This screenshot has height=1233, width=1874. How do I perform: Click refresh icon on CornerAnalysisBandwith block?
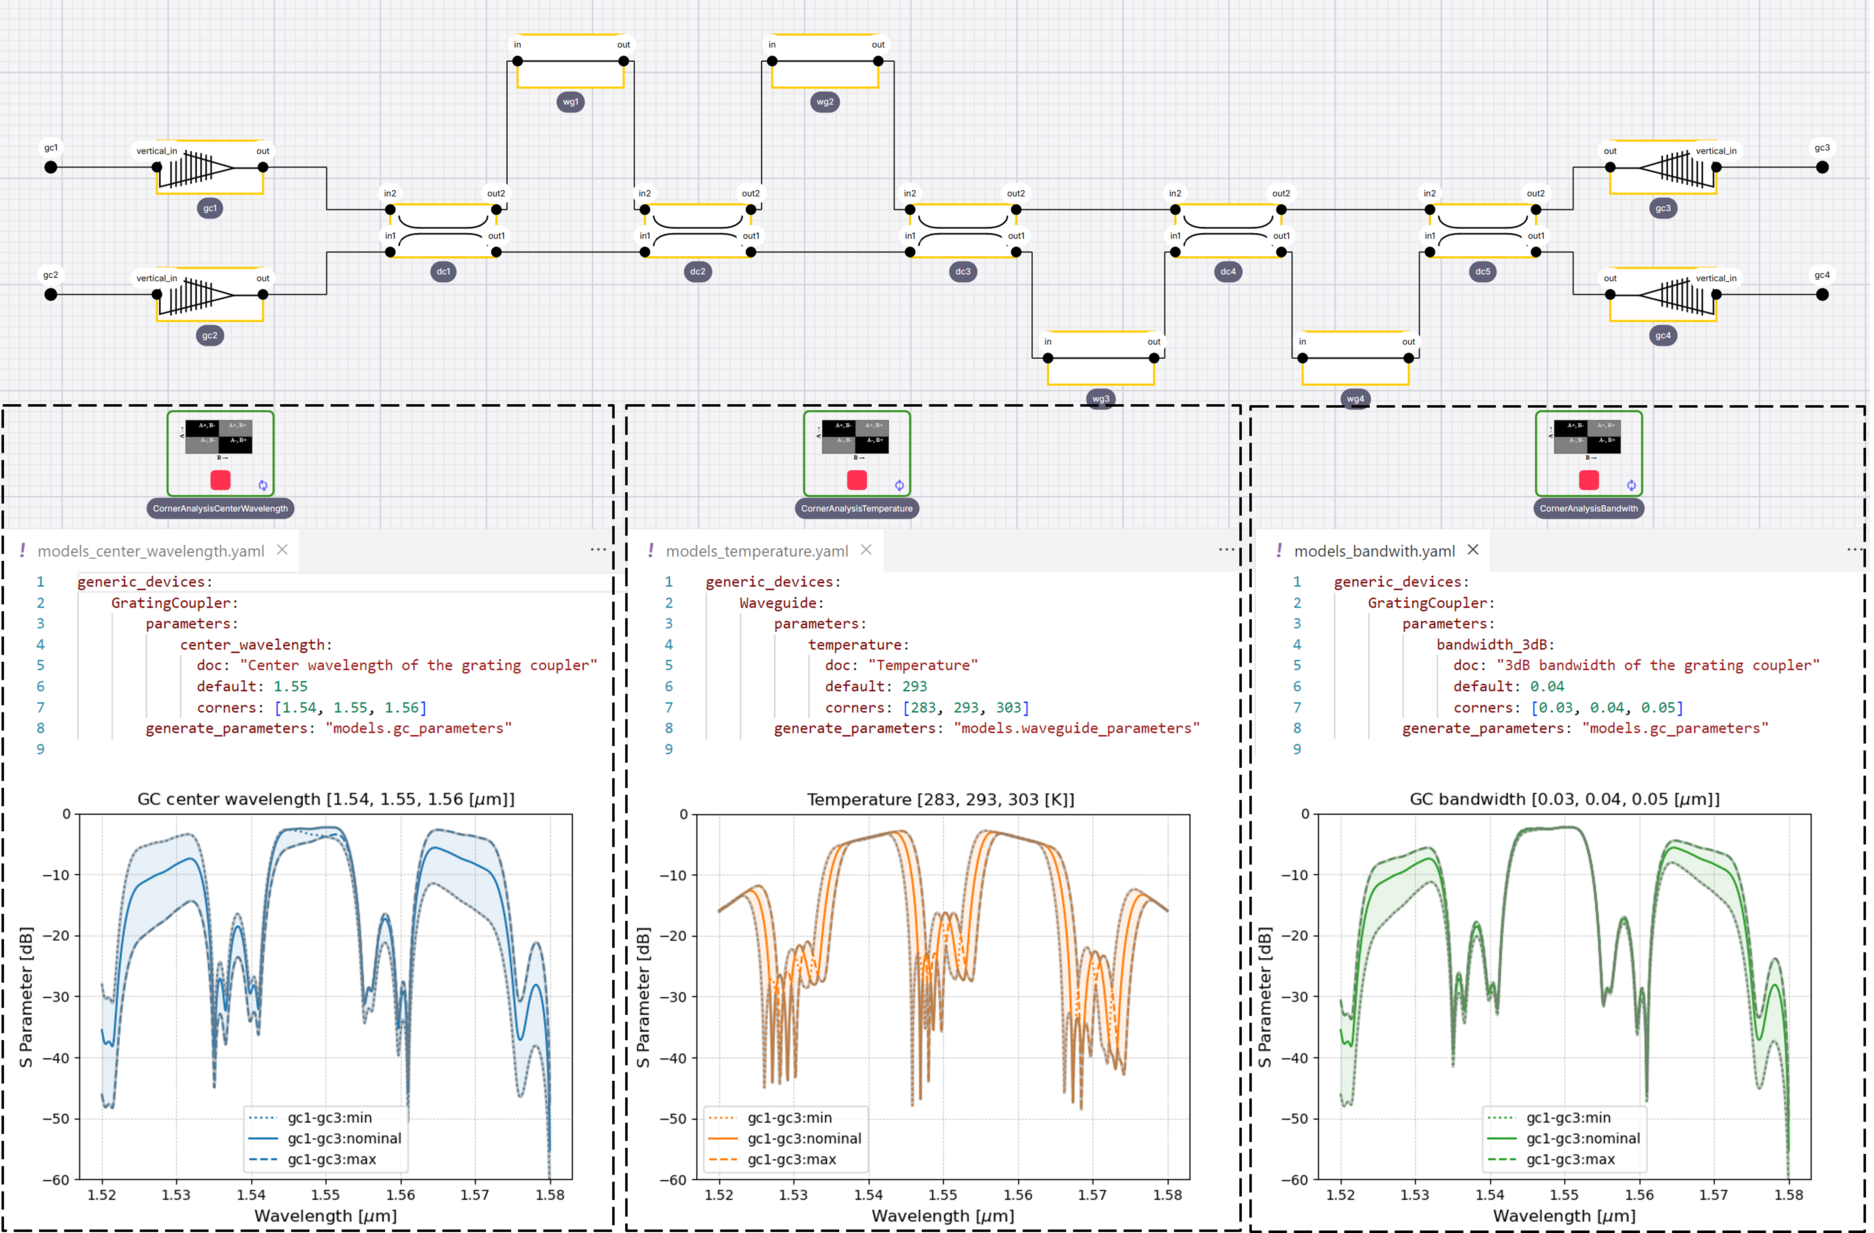[x=1631, y=485]
